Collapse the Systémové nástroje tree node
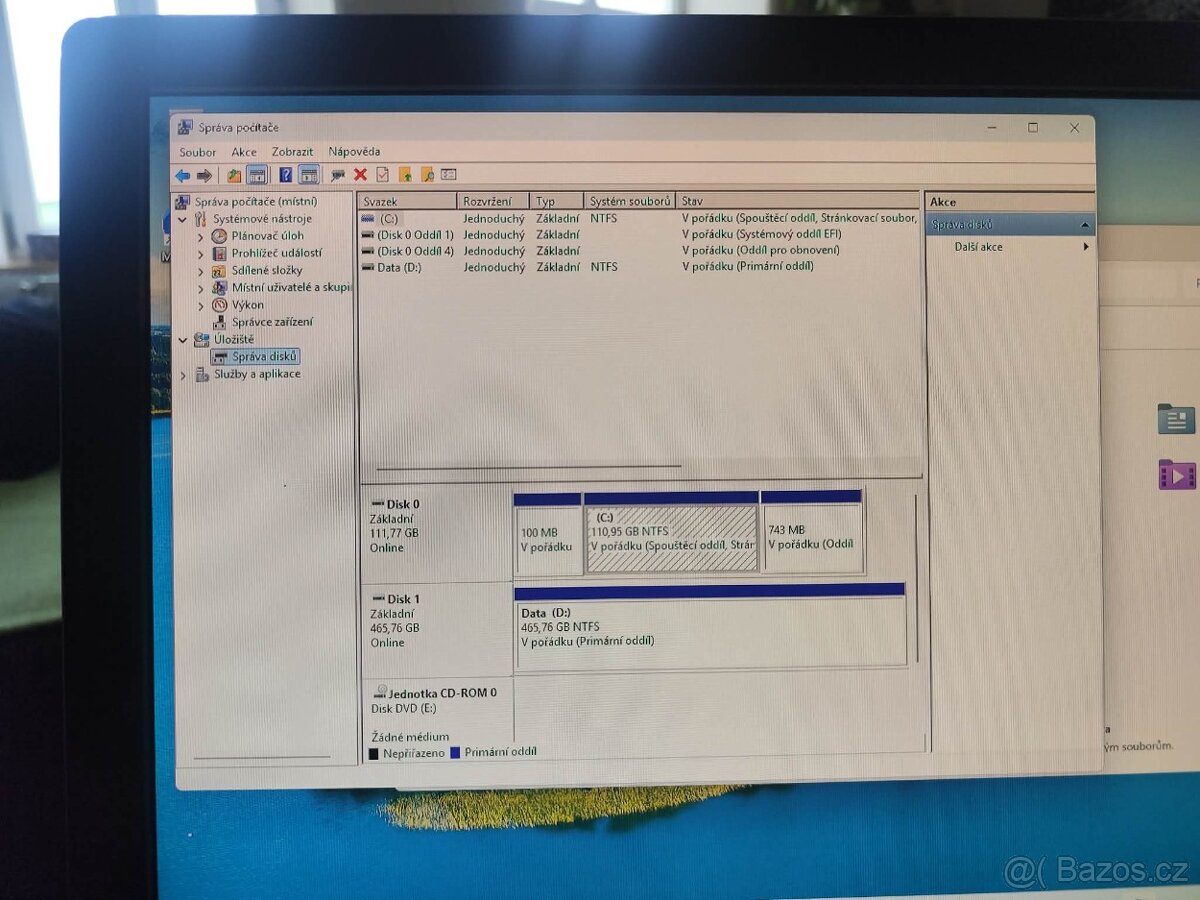The width and height of the screenshot is (1200, 900). 182,219
